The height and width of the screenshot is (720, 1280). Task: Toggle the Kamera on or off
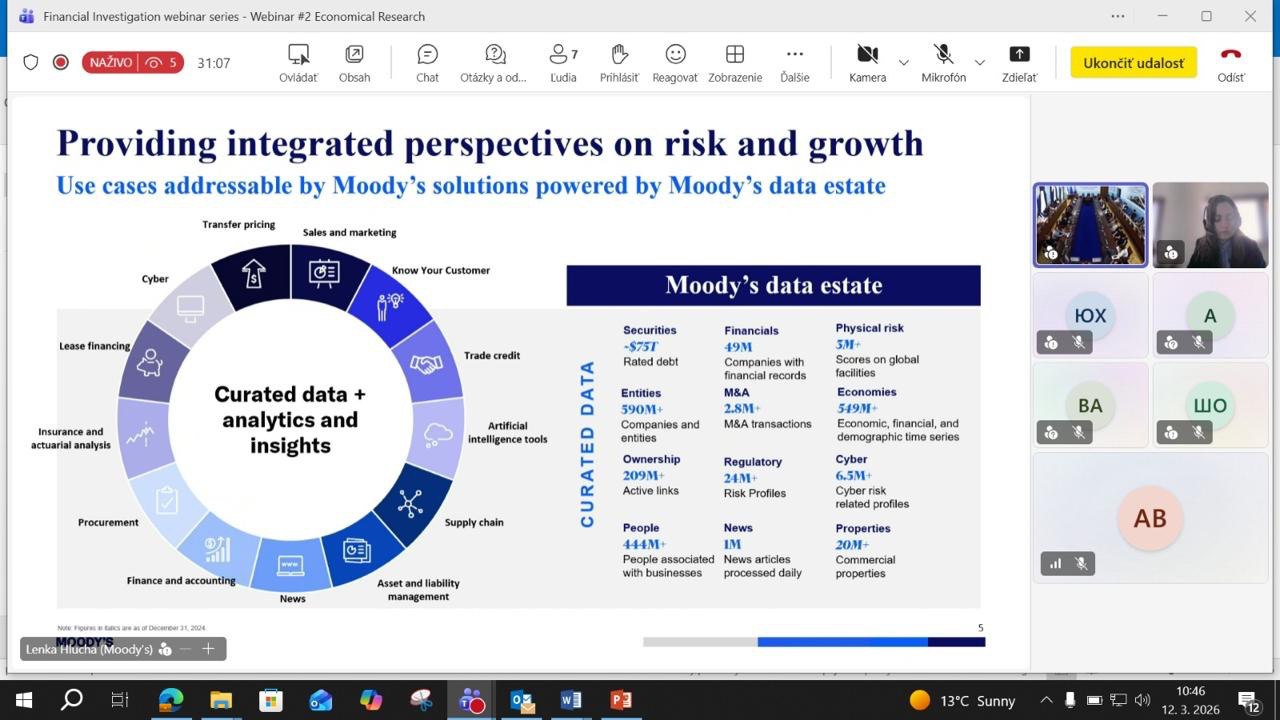pos(867,63)
